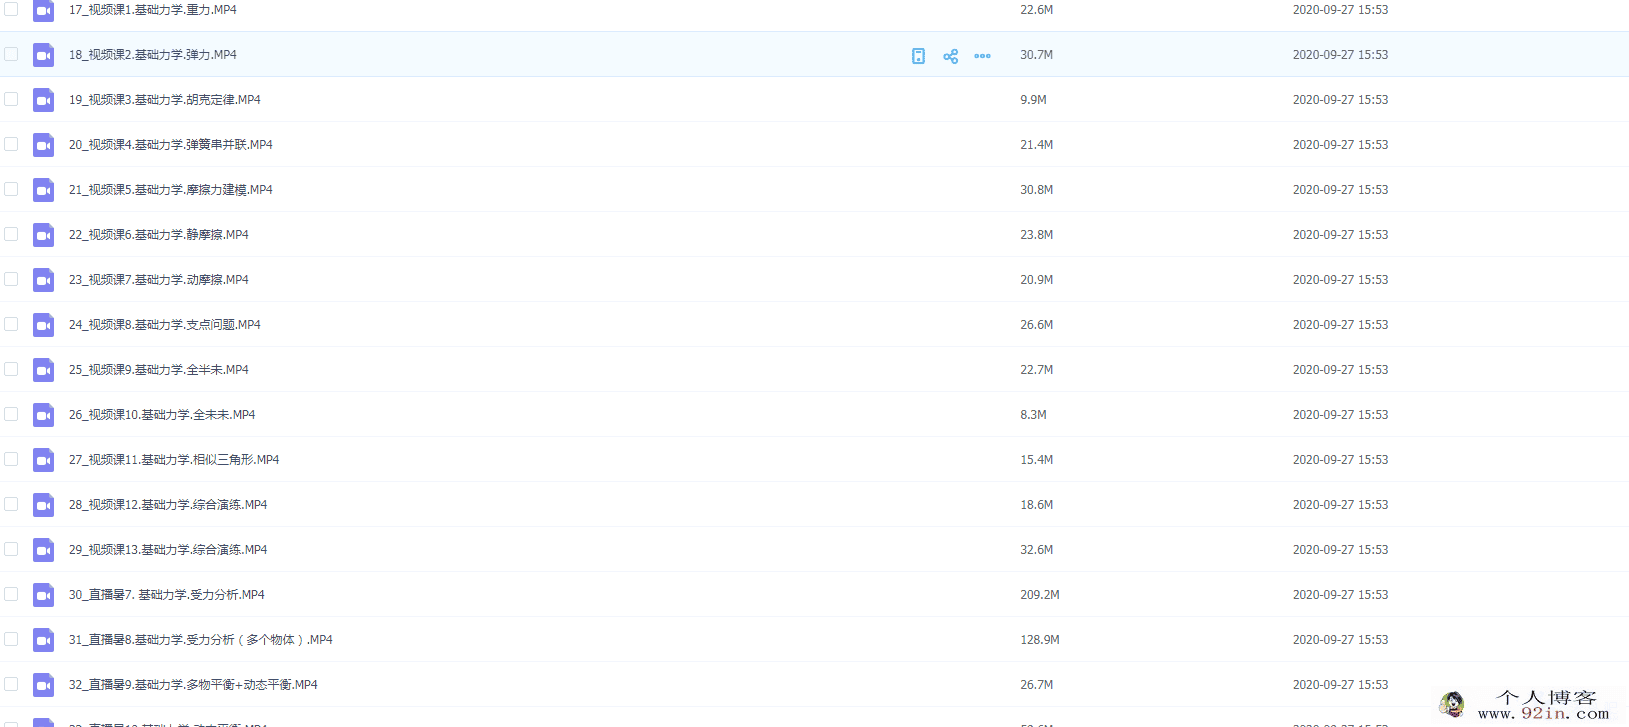
Task: Click video icon of 27_视频课11 相似三角形.MP4
Action: pos(43,460)
